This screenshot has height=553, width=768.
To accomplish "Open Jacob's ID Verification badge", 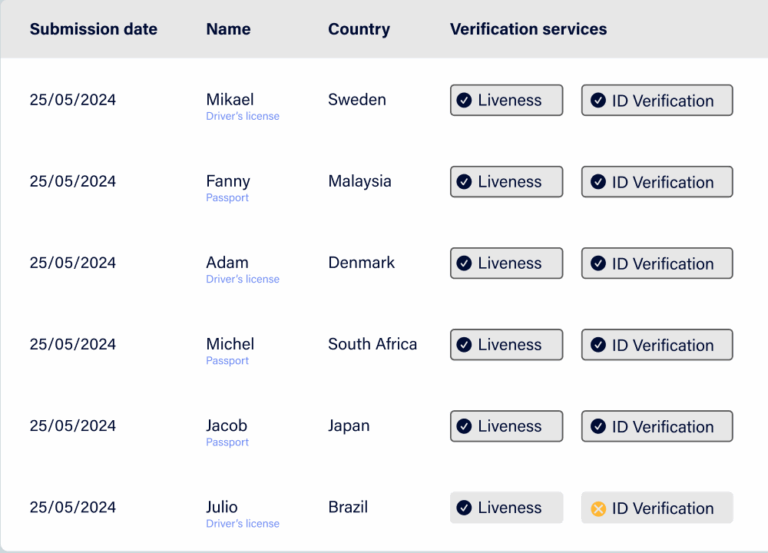I will pyautogui.click(x=657, y=426).
